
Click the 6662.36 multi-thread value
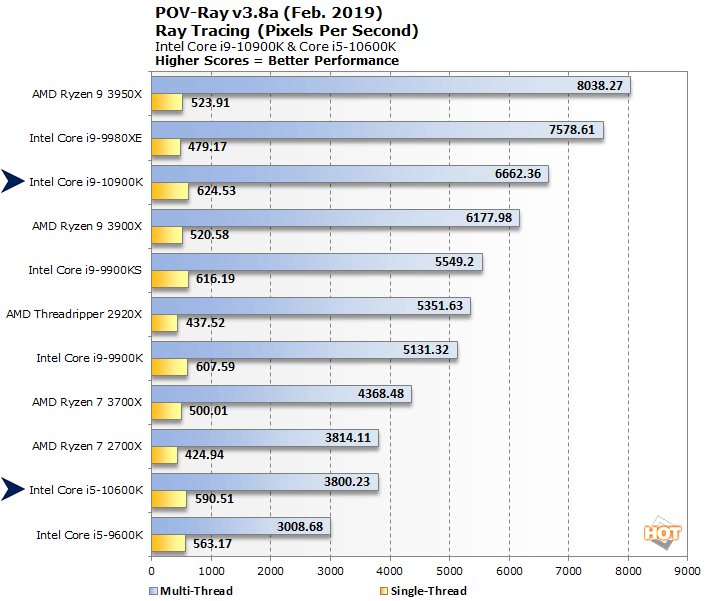518,174
